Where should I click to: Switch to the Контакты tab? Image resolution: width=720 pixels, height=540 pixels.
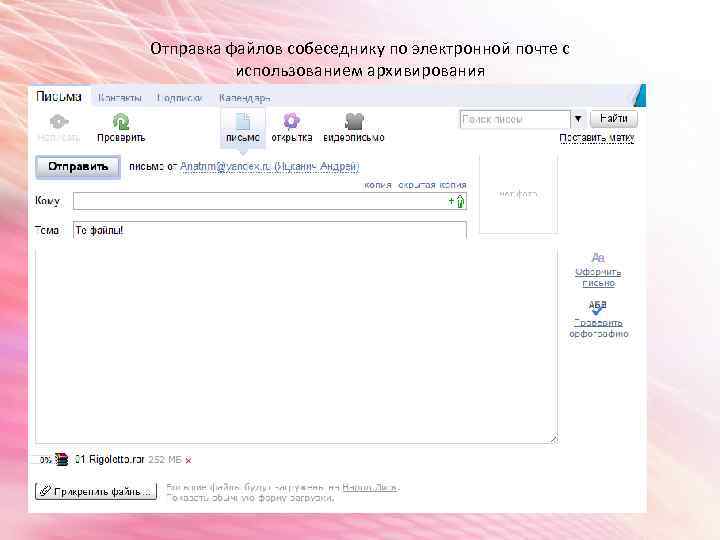(119, 98)
